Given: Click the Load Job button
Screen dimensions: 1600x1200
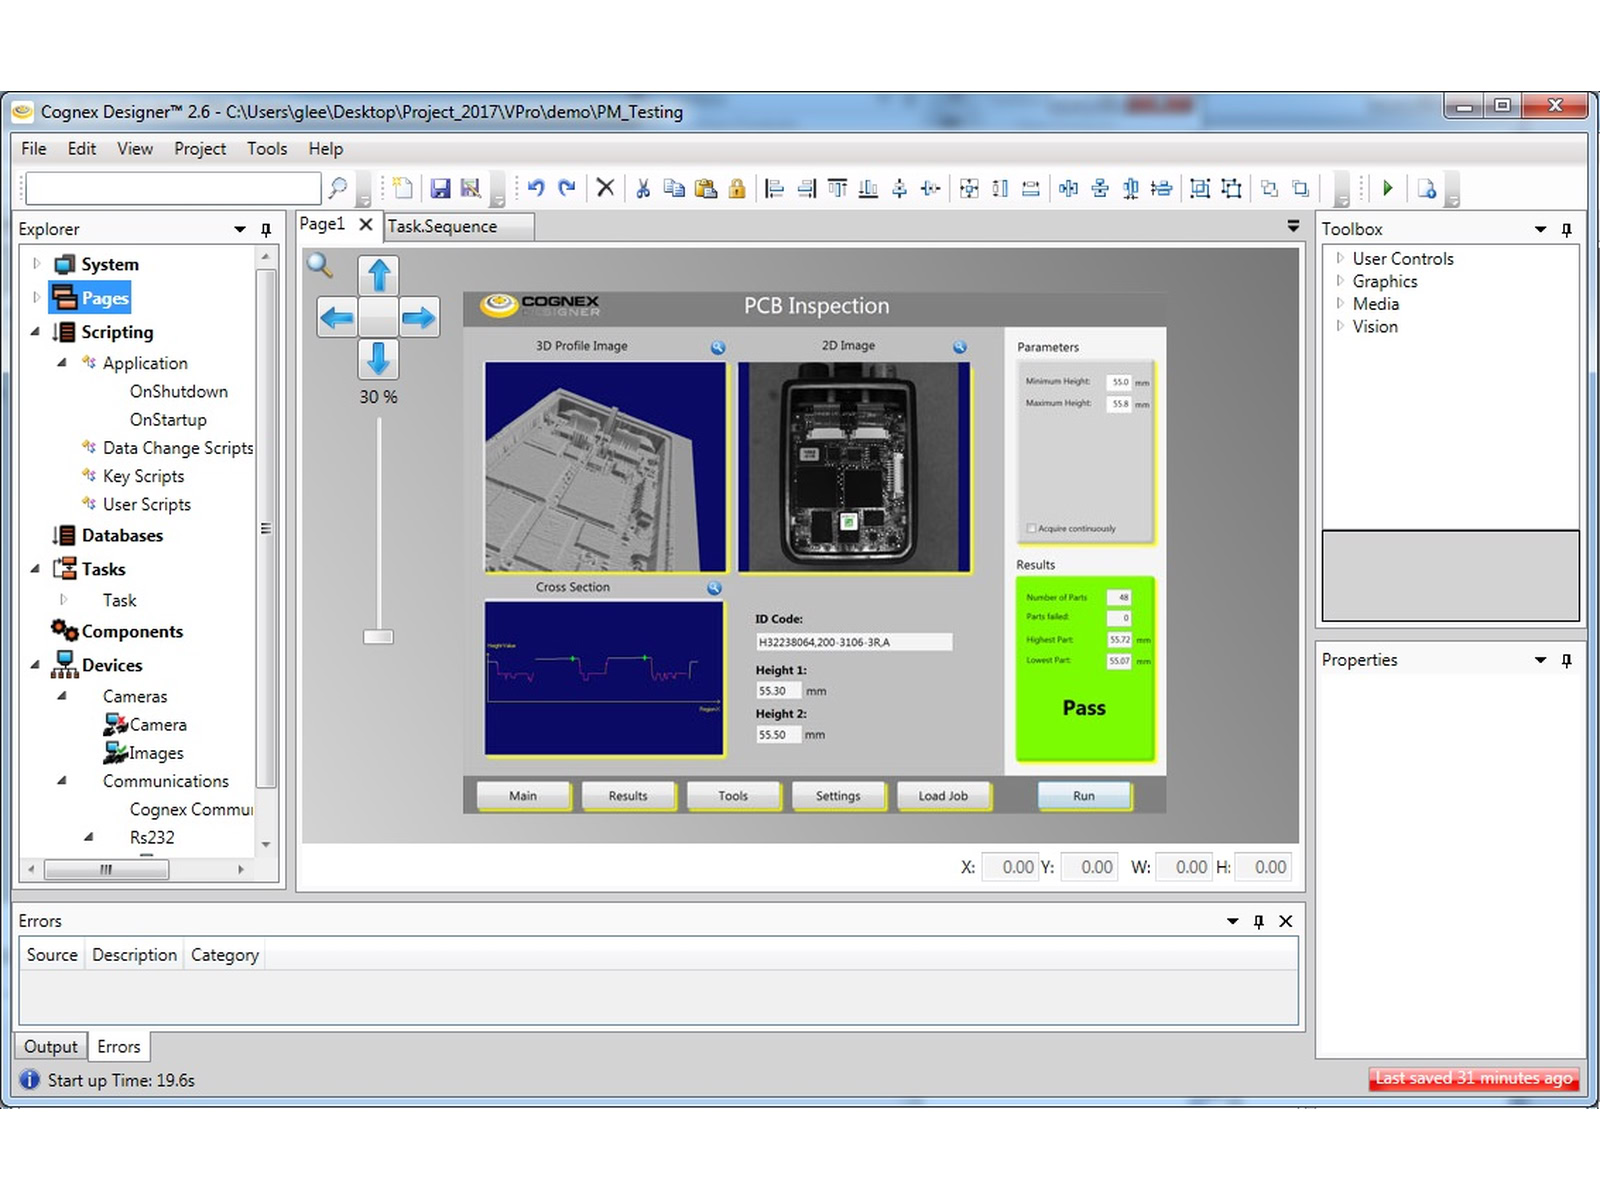Looking at the screenshot, I should coord(944,795).
